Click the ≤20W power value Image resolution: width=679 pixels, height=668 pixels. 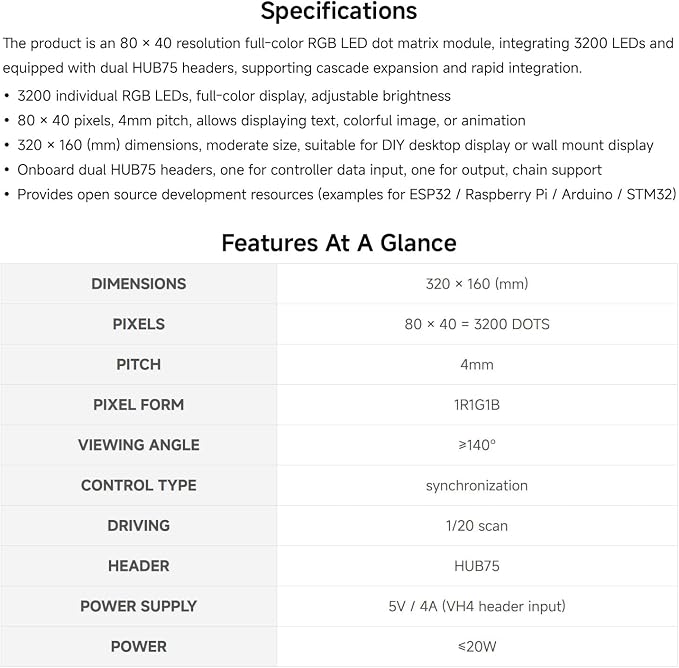477,646
